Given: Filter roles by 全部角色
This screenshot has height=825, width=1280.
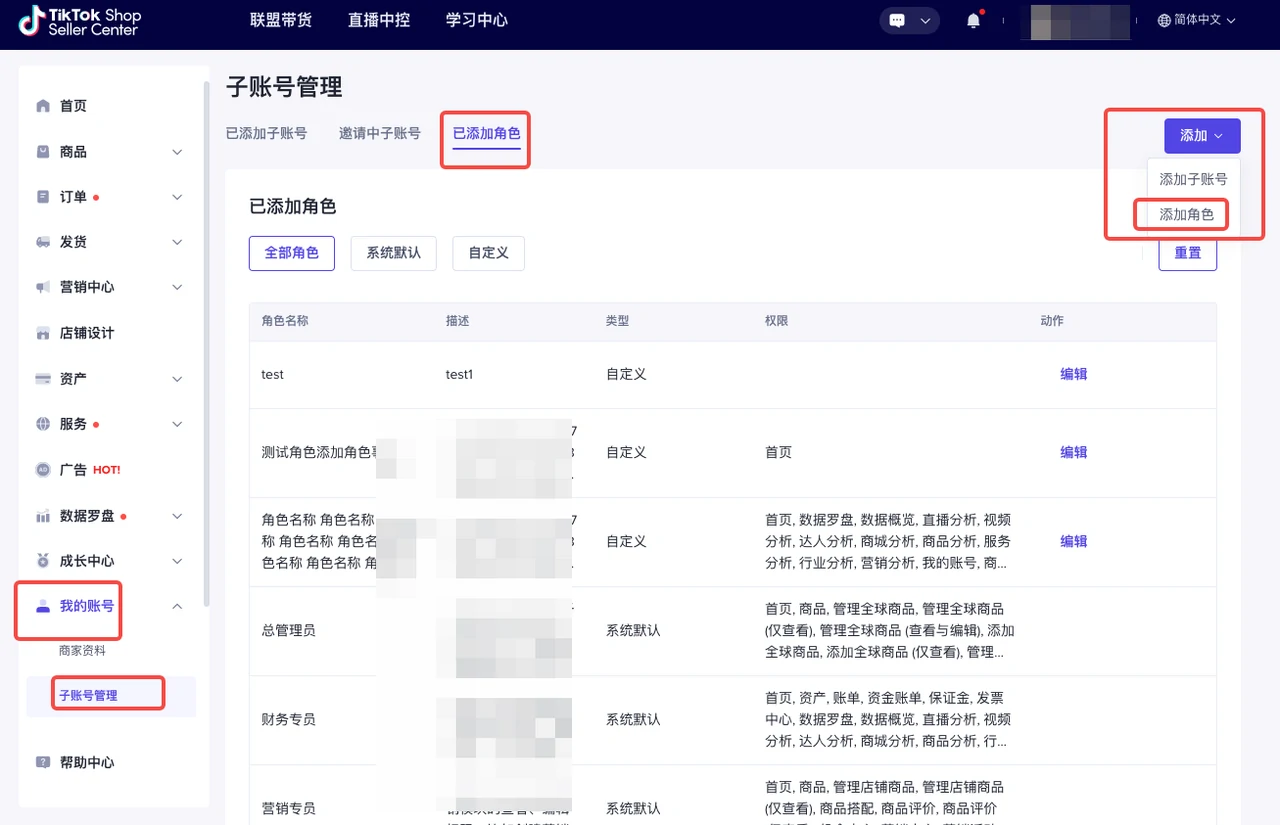Looking at the screenshot, I should [x=291, y=253].
